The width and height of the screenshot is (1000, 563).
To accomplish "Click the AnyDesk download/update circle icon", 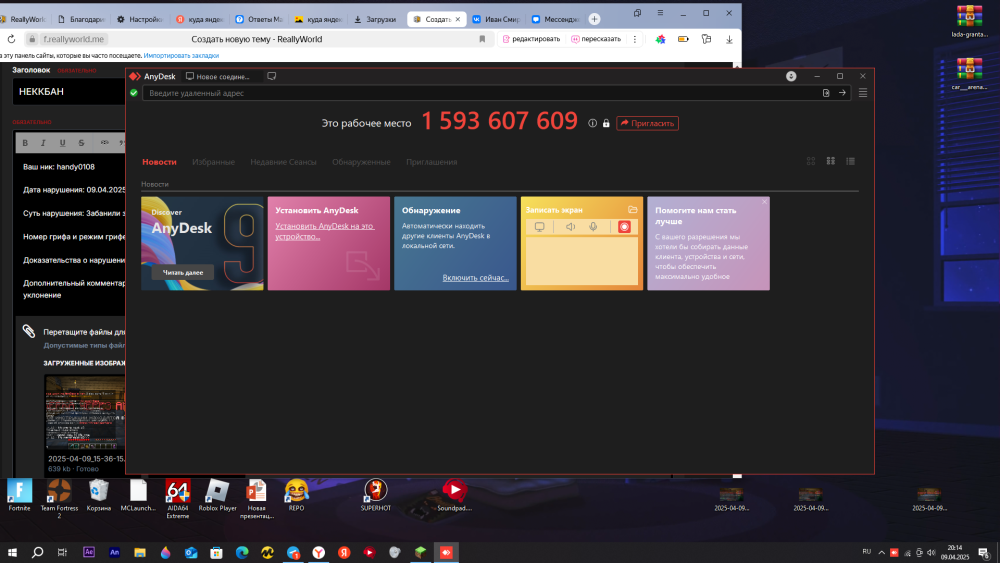I will (x=791, y=76).
